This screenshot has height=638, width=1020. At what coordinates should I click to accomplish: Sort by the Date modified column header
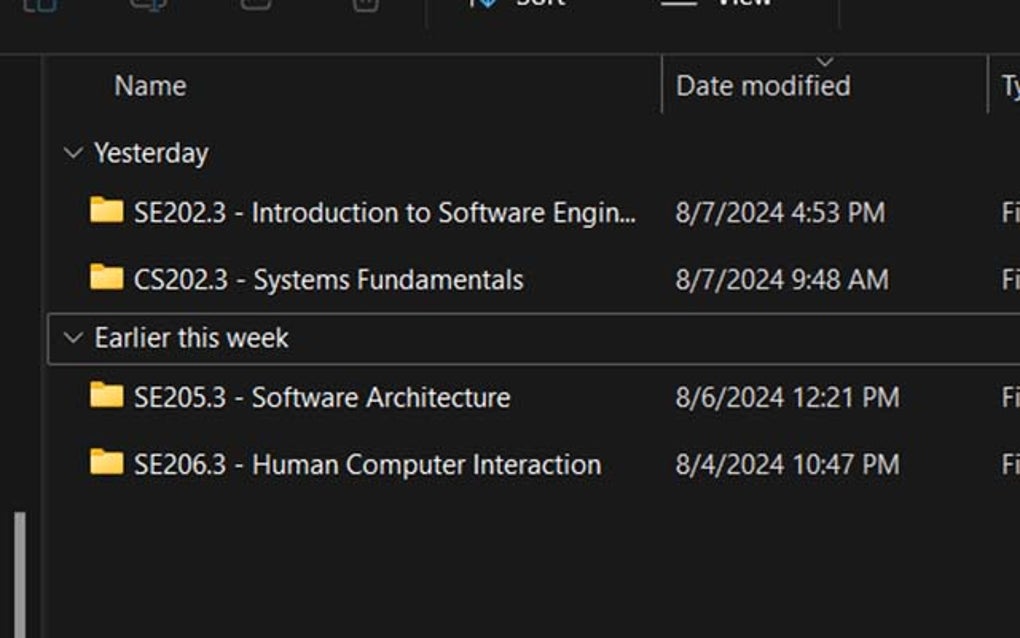(763, 86)
